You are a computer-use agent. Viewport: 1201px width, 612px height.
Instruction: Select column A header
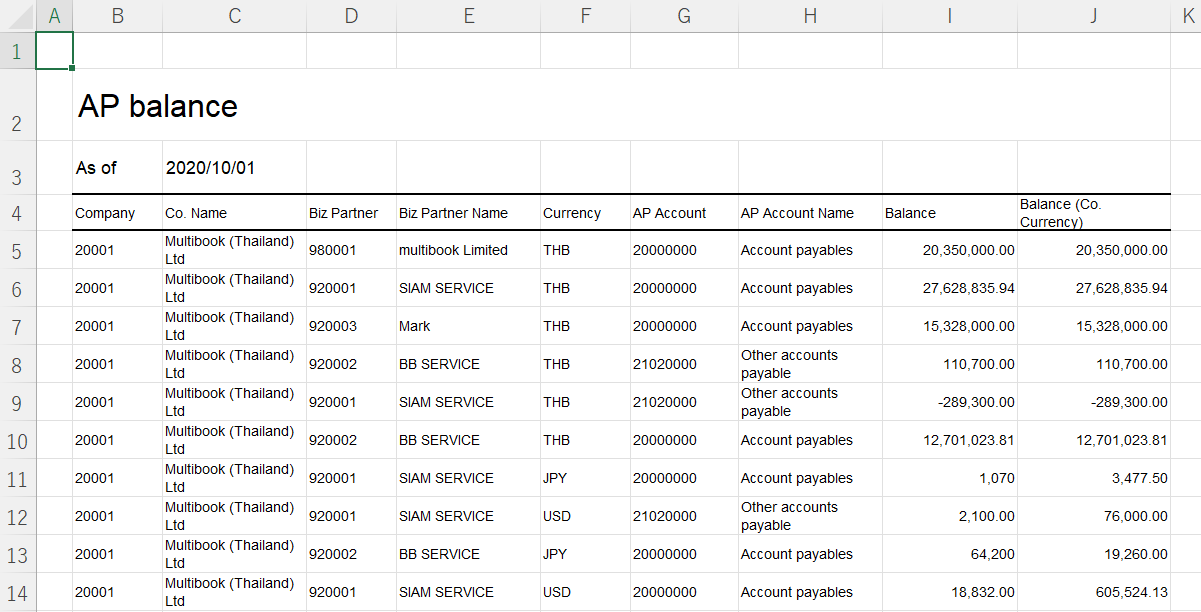coord(54,16)
